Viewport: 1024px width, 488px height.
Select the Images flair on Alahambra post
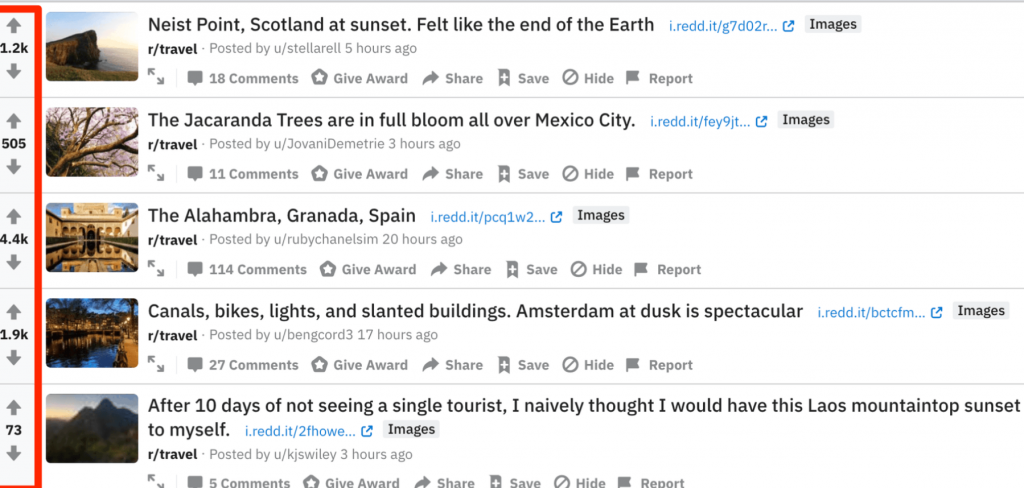tap(601, 215)
